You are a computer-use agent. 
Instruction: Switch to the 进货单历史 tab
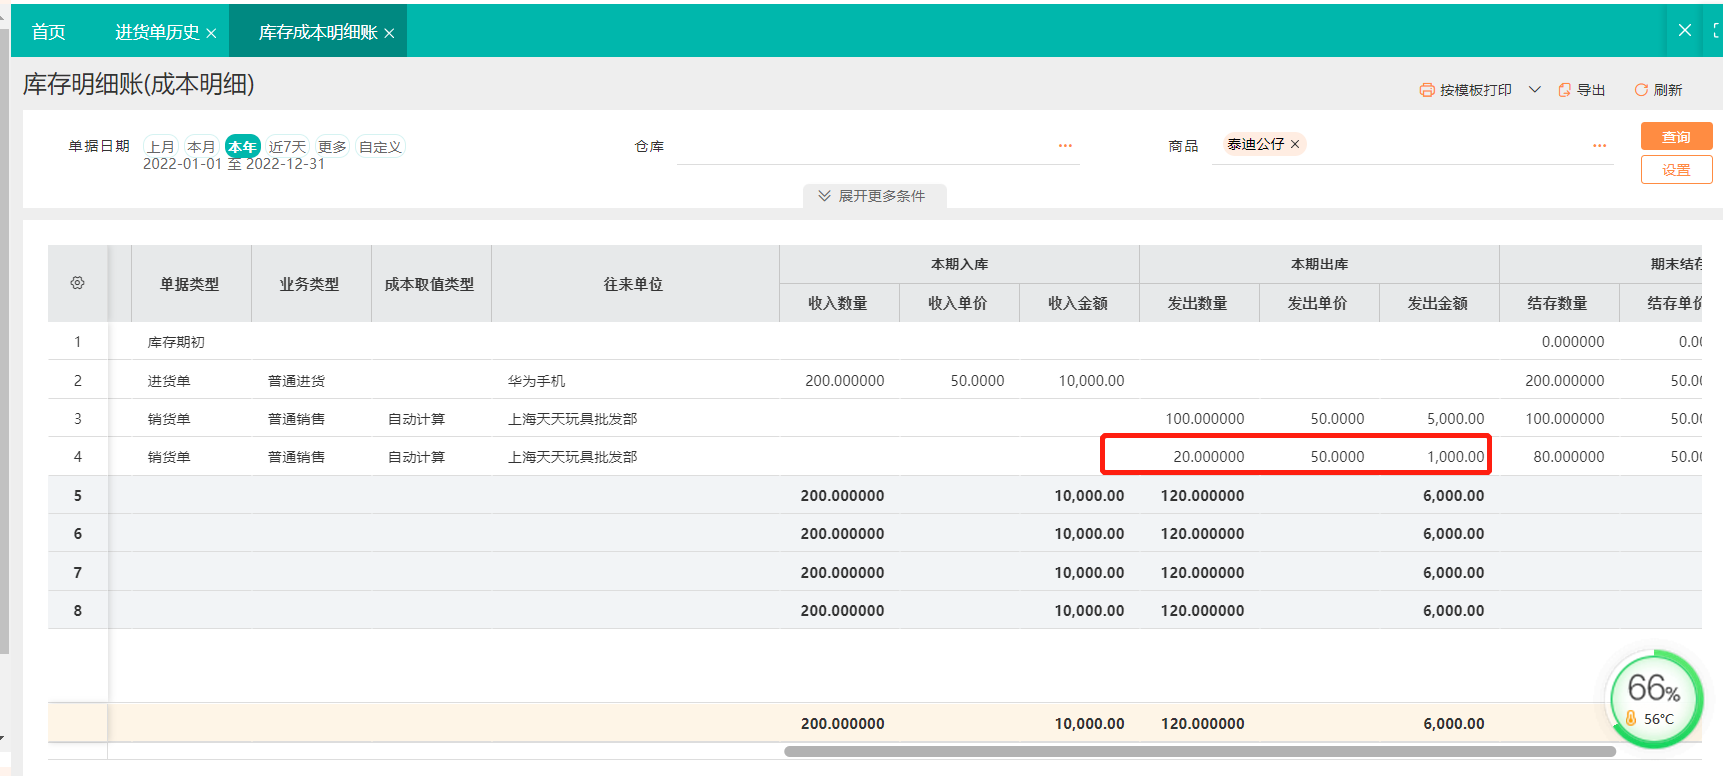(x=157, y=32)
